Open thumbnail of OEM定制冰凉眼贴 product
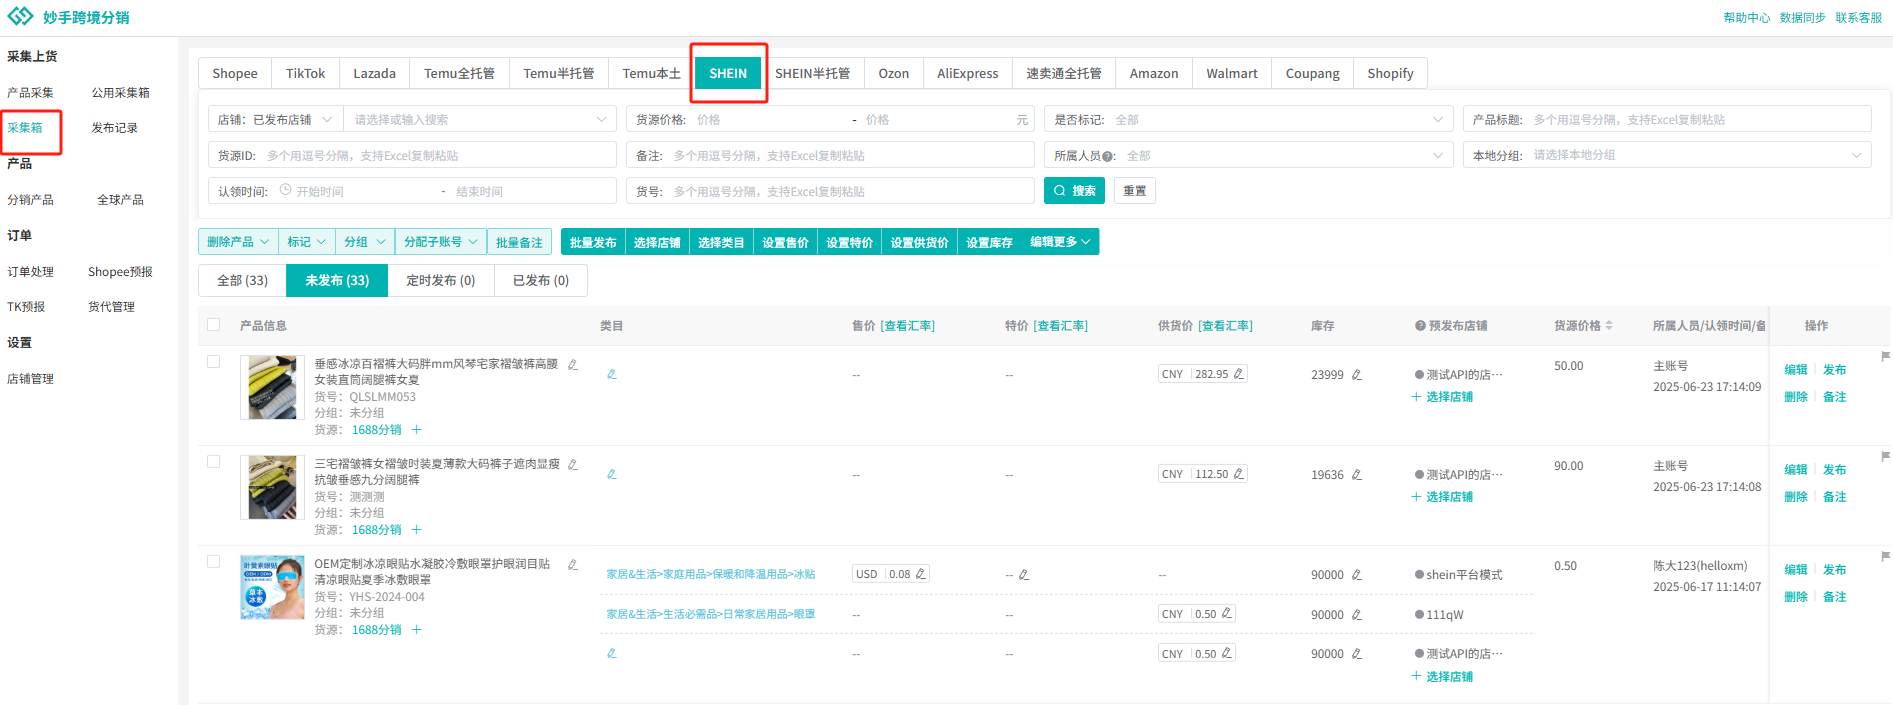Image resolution: width=1893 pixels, height=705 pixels. [272, 587]
